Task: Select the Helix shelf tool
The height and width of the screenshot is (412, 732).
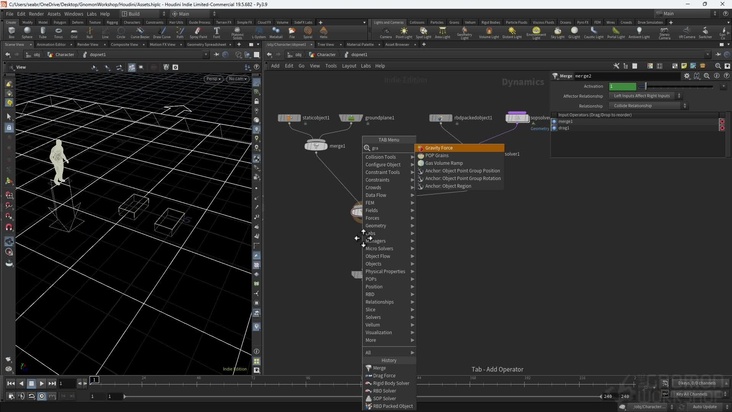Action: pos(324,32)
